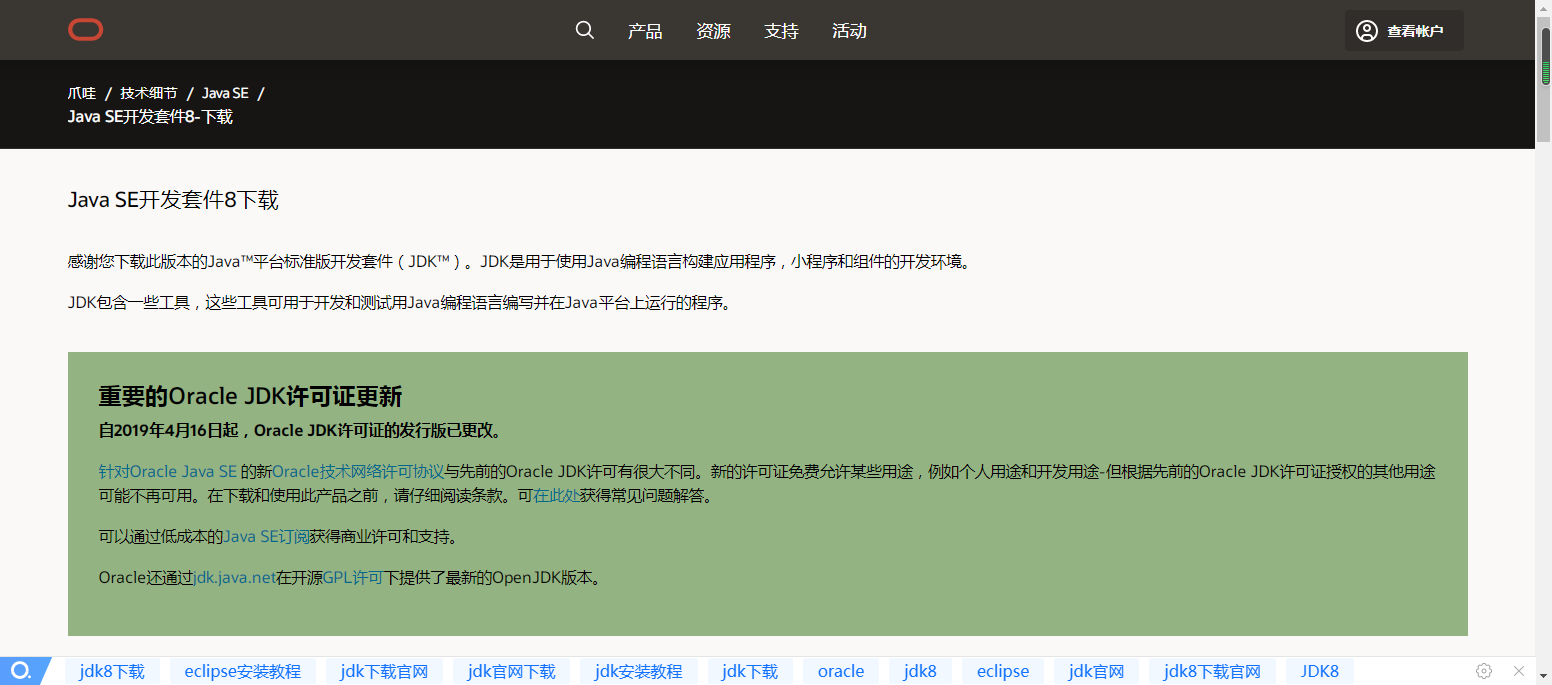1552x685 pixels.
Task: Select oracle suggestion tag
Action: 841,671
